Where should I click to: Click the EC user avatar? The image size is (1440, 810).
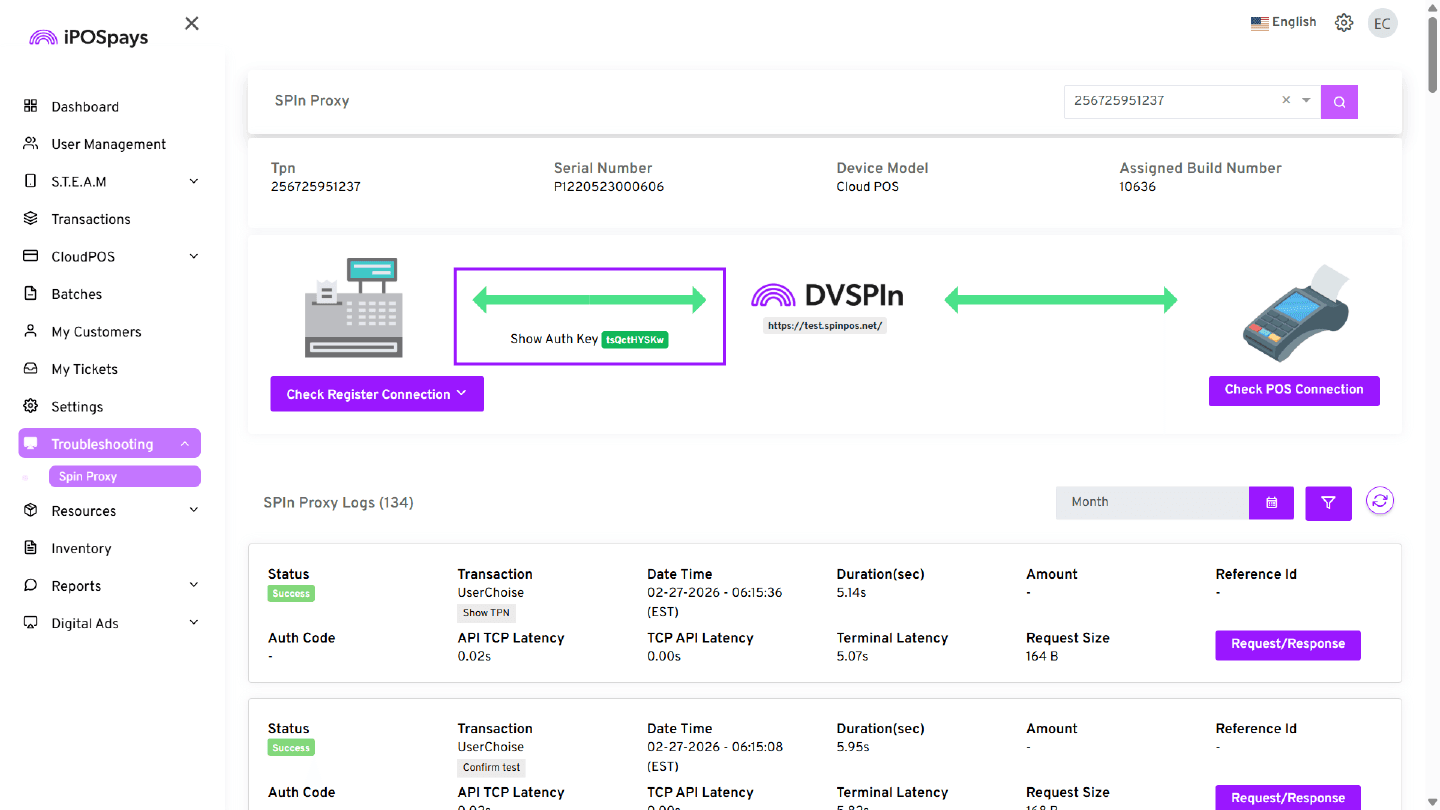click(1383, 24)
